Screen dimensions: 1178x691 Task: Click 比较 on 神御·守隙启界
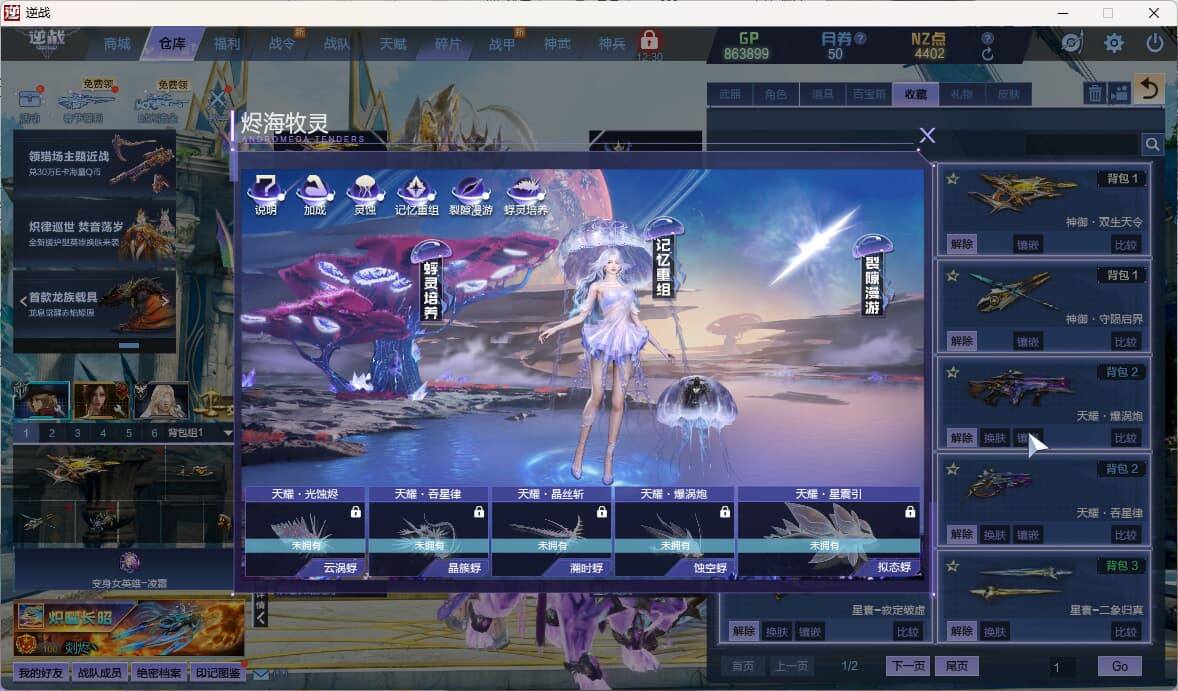(x=1125, y=342)
